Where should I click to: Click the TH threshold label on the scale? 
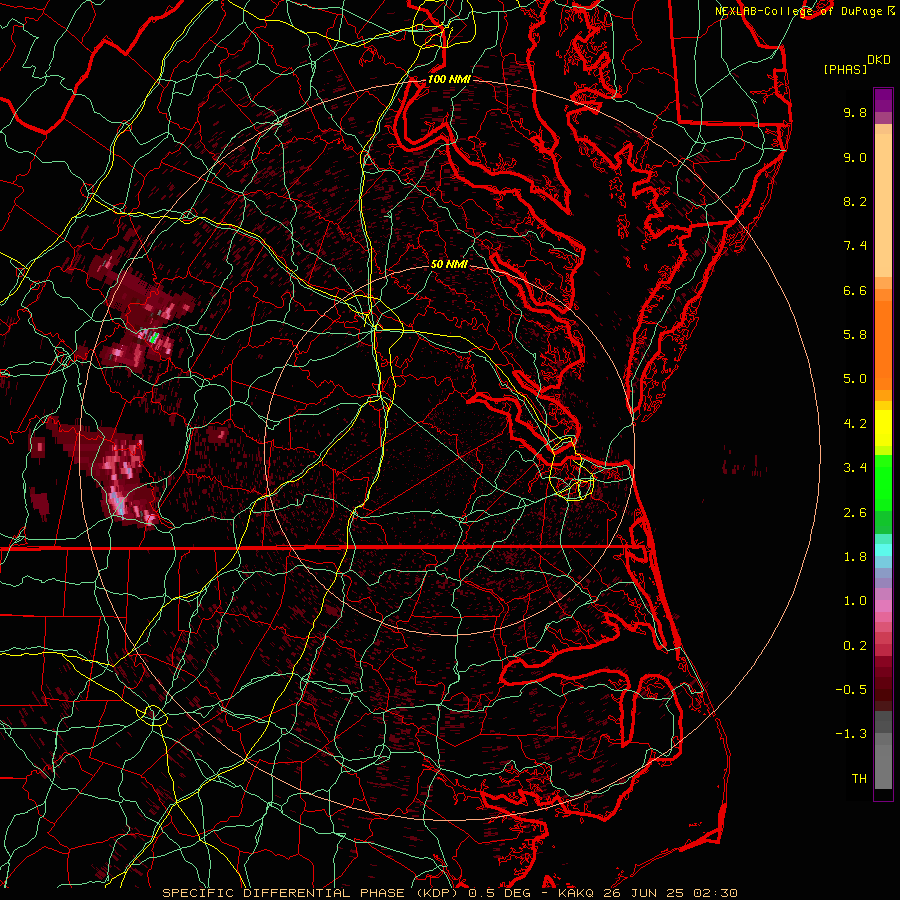coord(859,779)
